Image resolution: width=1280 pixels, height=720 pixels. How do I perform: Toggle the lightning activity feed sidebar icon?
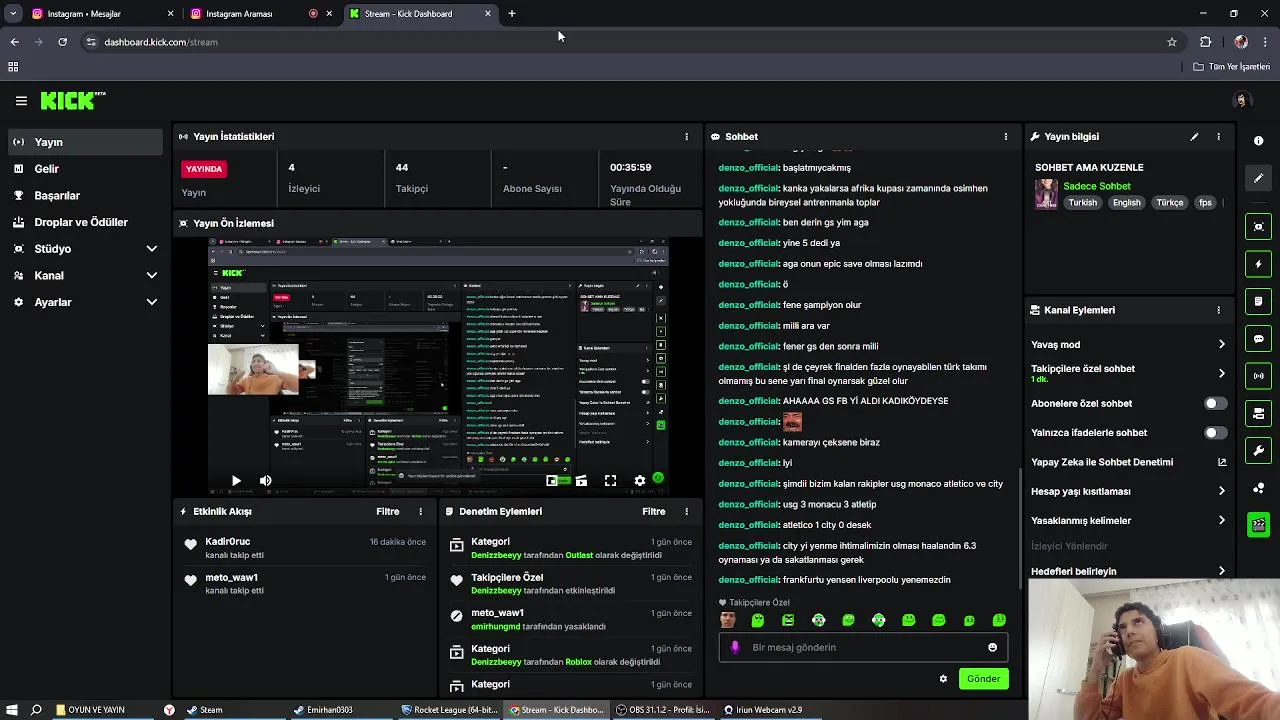click(x=1259, y=264)
